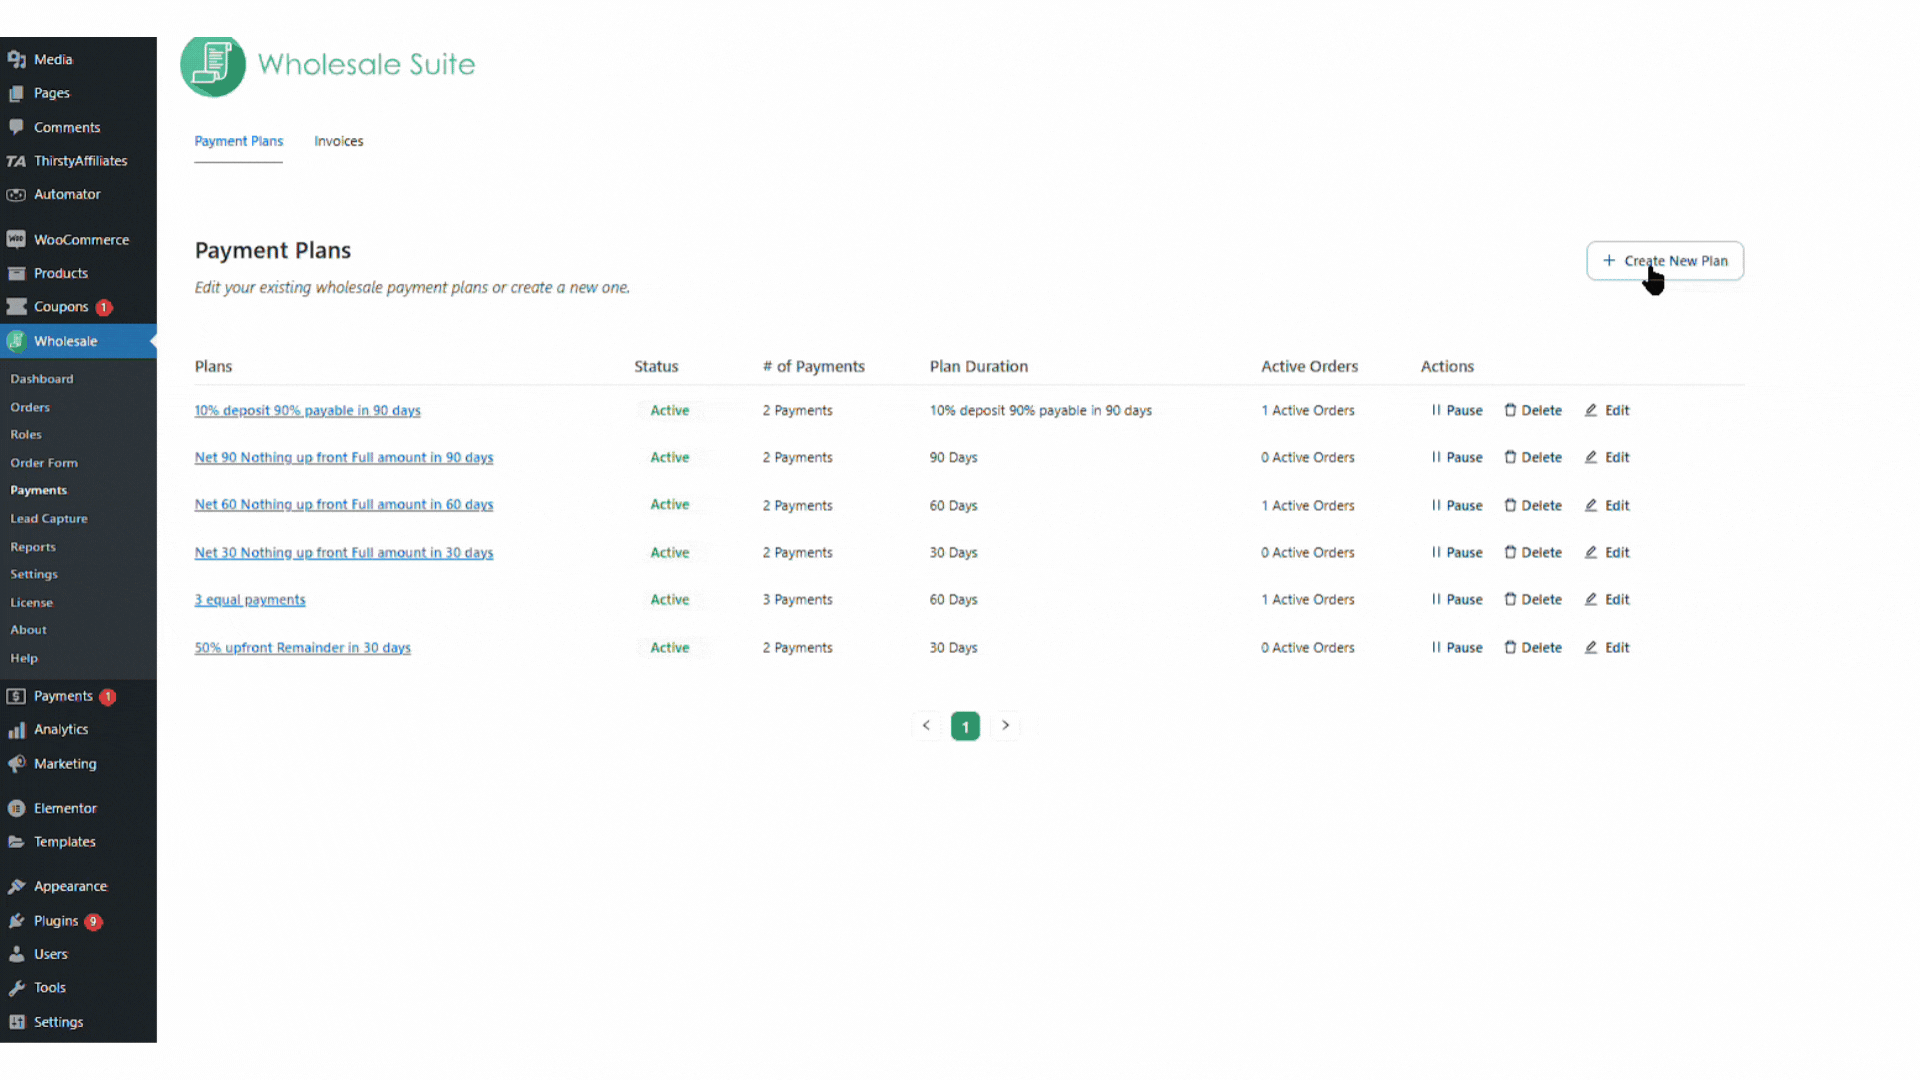Open Wholesale Orders submenu item

pyautogui.click(x=30, y=407)
